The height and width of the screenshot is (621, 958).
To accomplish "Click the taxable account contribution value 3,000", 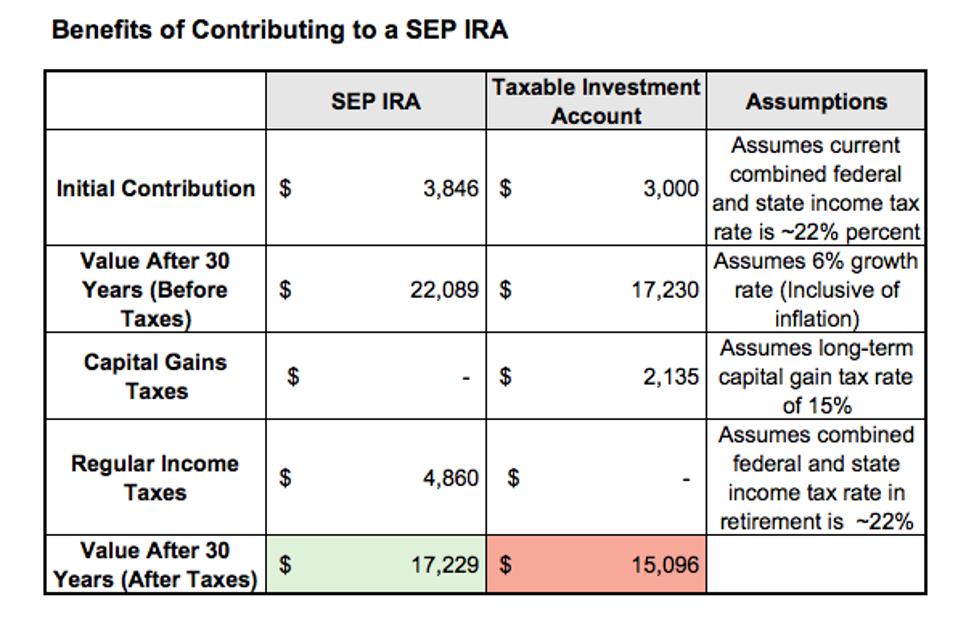I will pyautogui.click(x=670, y=189).
